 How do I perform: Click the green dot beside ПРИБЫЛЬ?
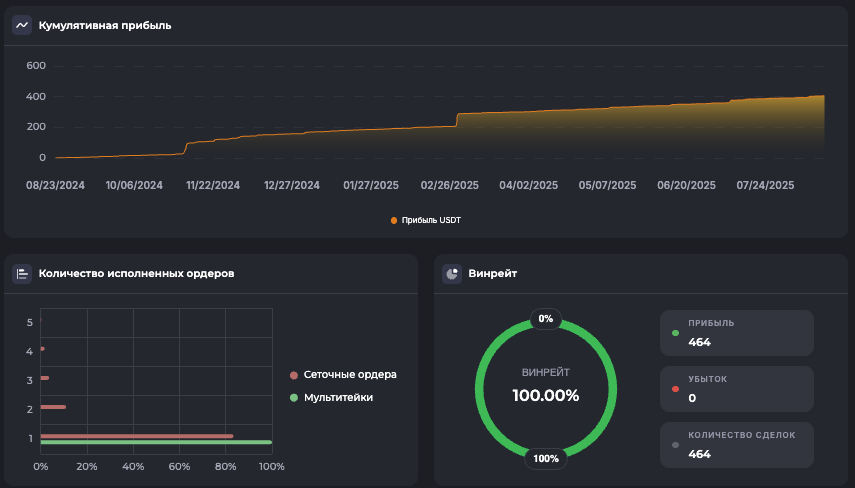coord(676,333)
